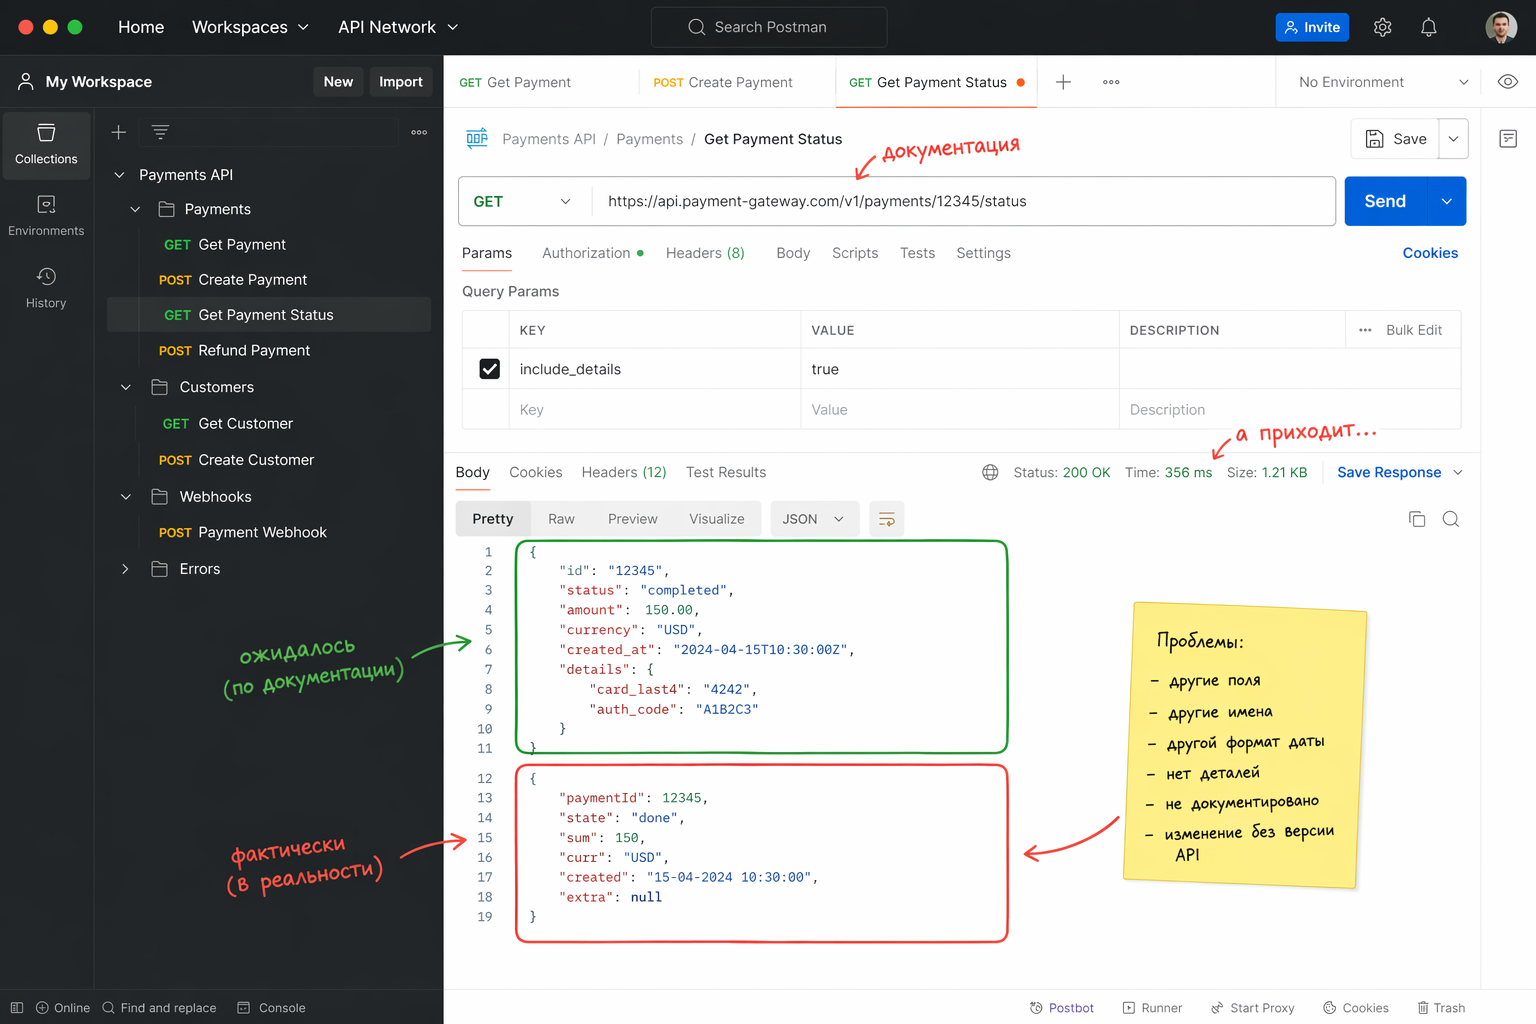Open the Cookies link beside request tabs

1429,253
